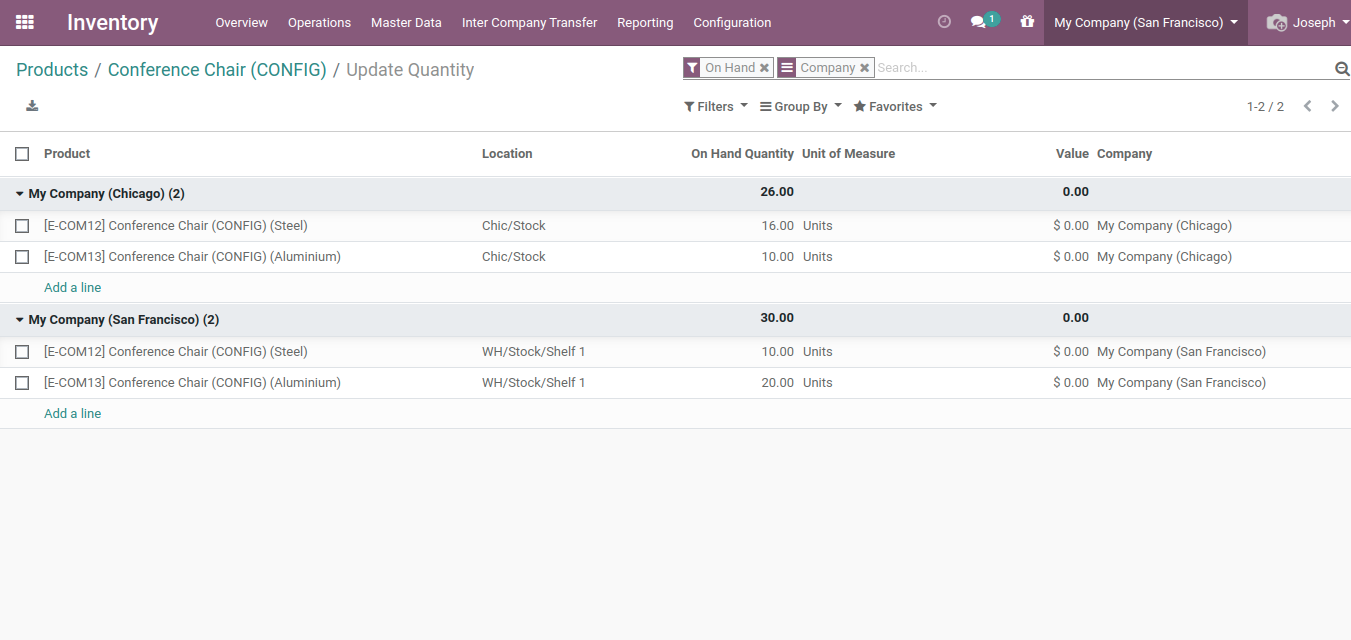Remove the On Hand filter tag
The width and height of the screenshot is (1351, 640).
coord(764,68)
